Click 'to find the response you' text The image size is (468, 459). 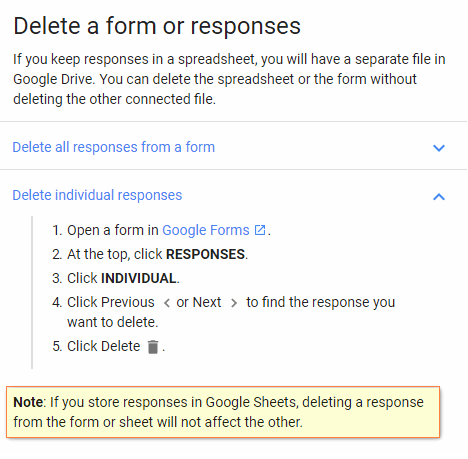click(321, 302)
